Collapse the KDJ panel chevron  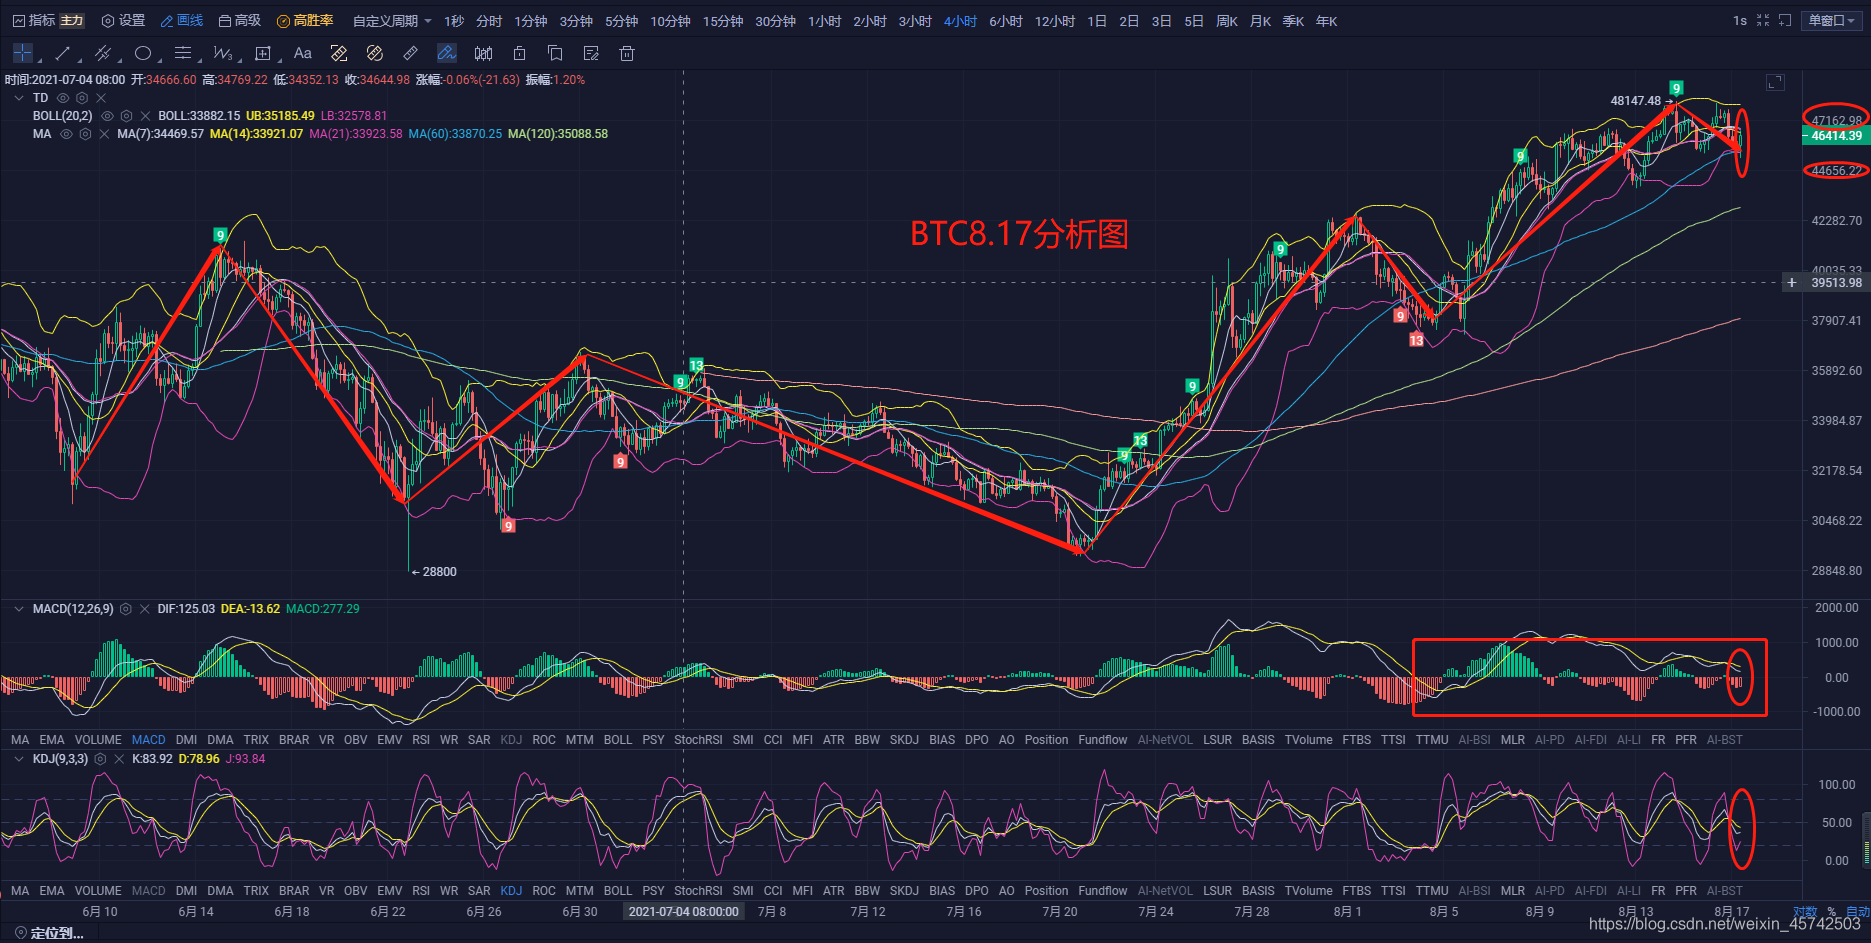[19, 759]
